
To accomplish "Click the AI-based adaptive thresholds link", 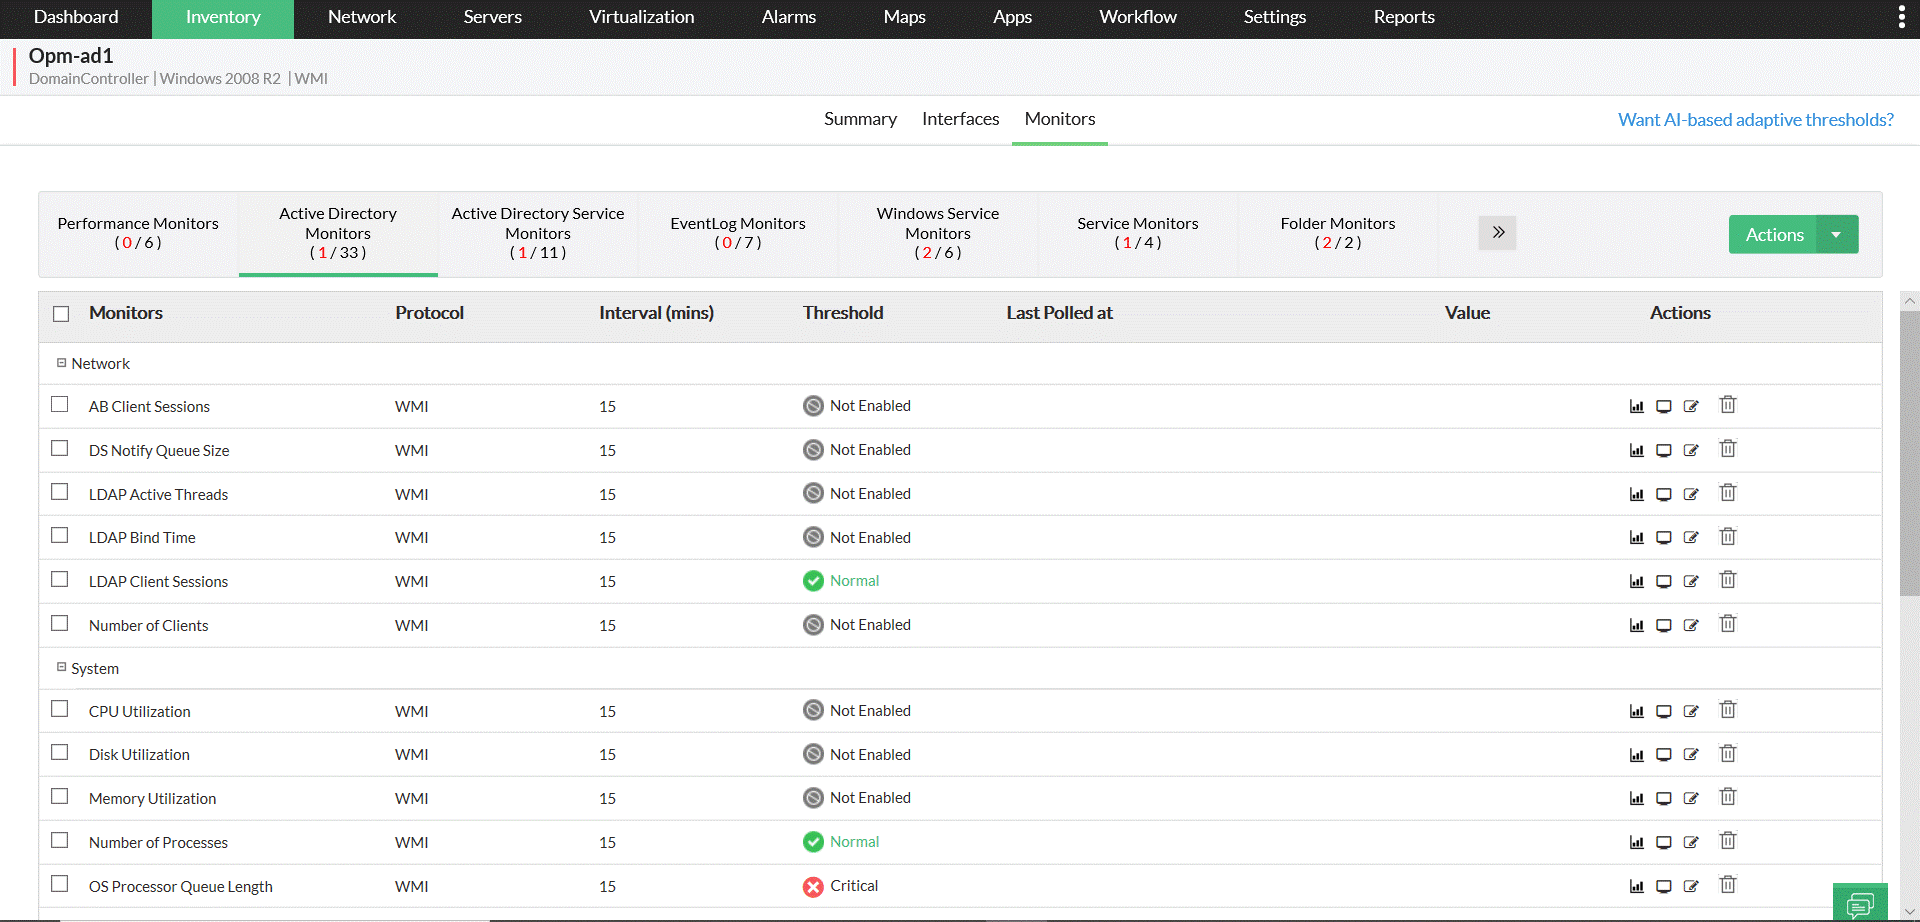I will 1755,120.
